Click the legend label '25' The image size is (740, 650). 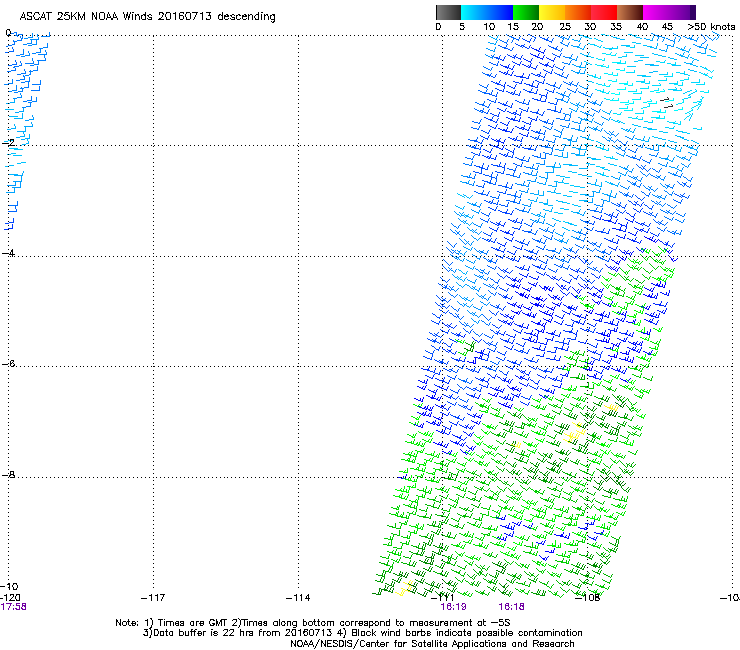click(x=565, y=27)
